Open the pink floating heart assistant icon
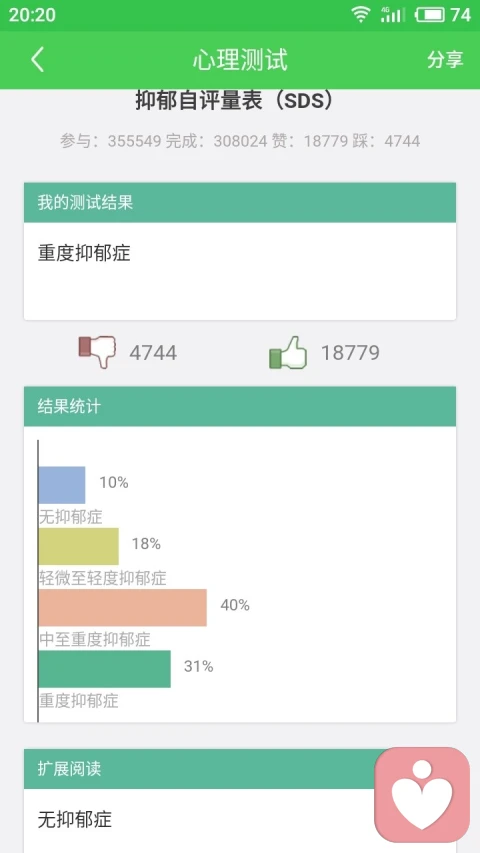 pyautogui.click(x=422, y=794)
